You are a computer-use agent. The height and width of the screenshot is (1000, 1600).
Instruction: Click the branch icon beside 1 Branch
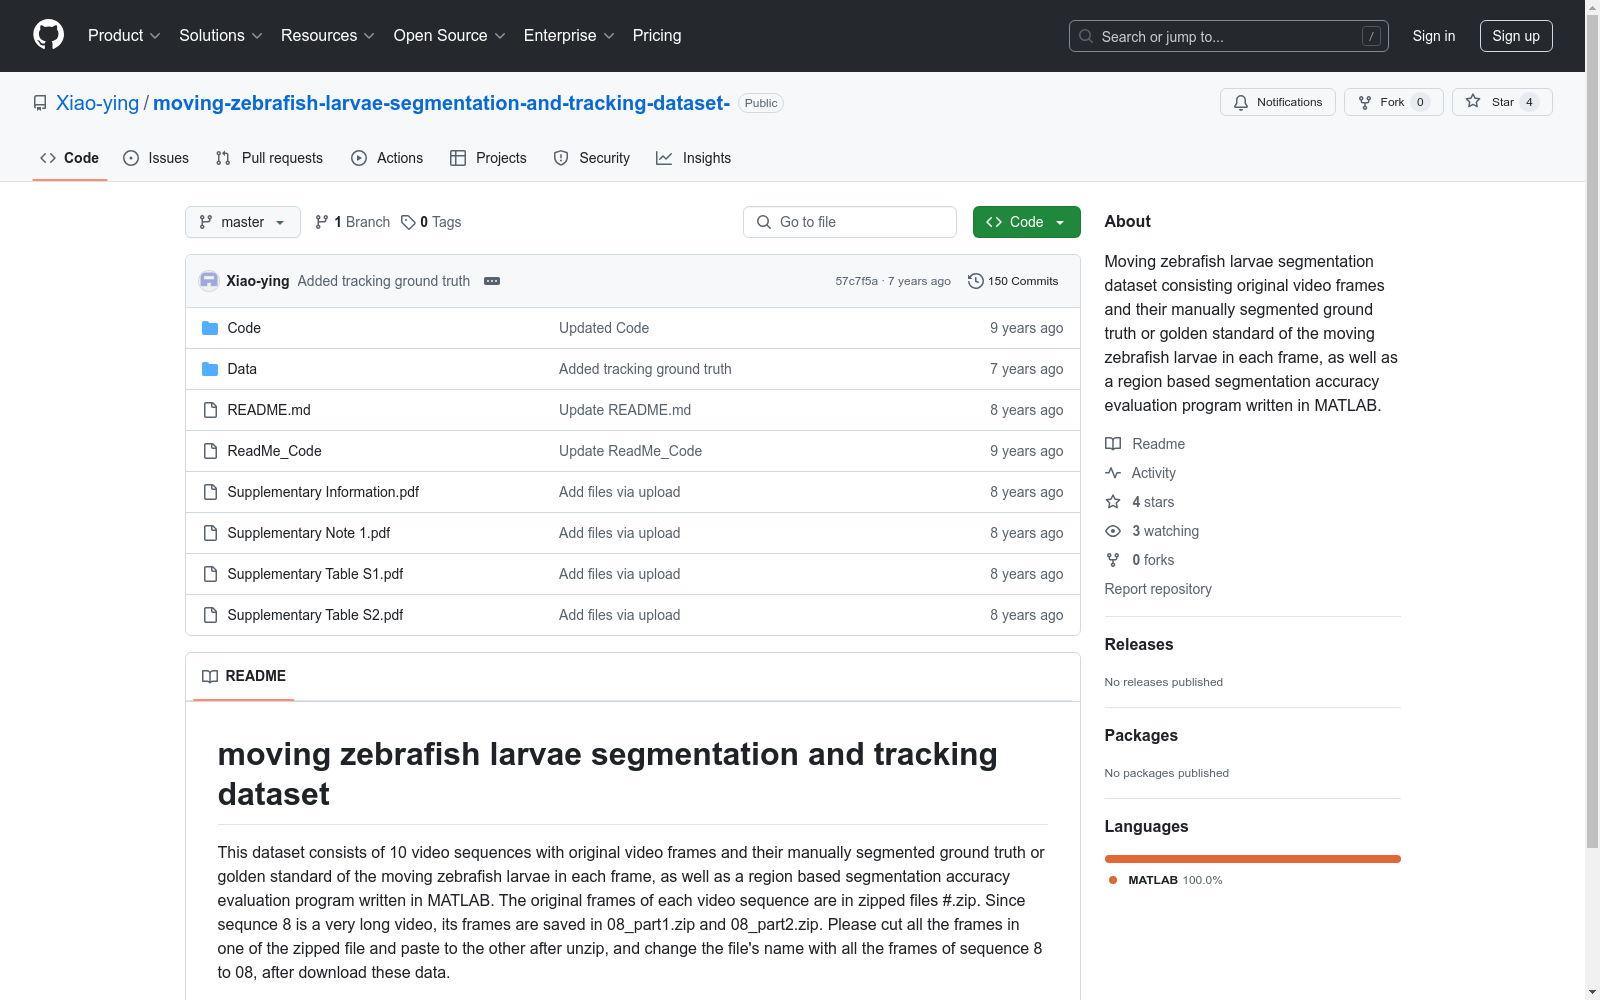pyautogui.click(x=322, y=222)
